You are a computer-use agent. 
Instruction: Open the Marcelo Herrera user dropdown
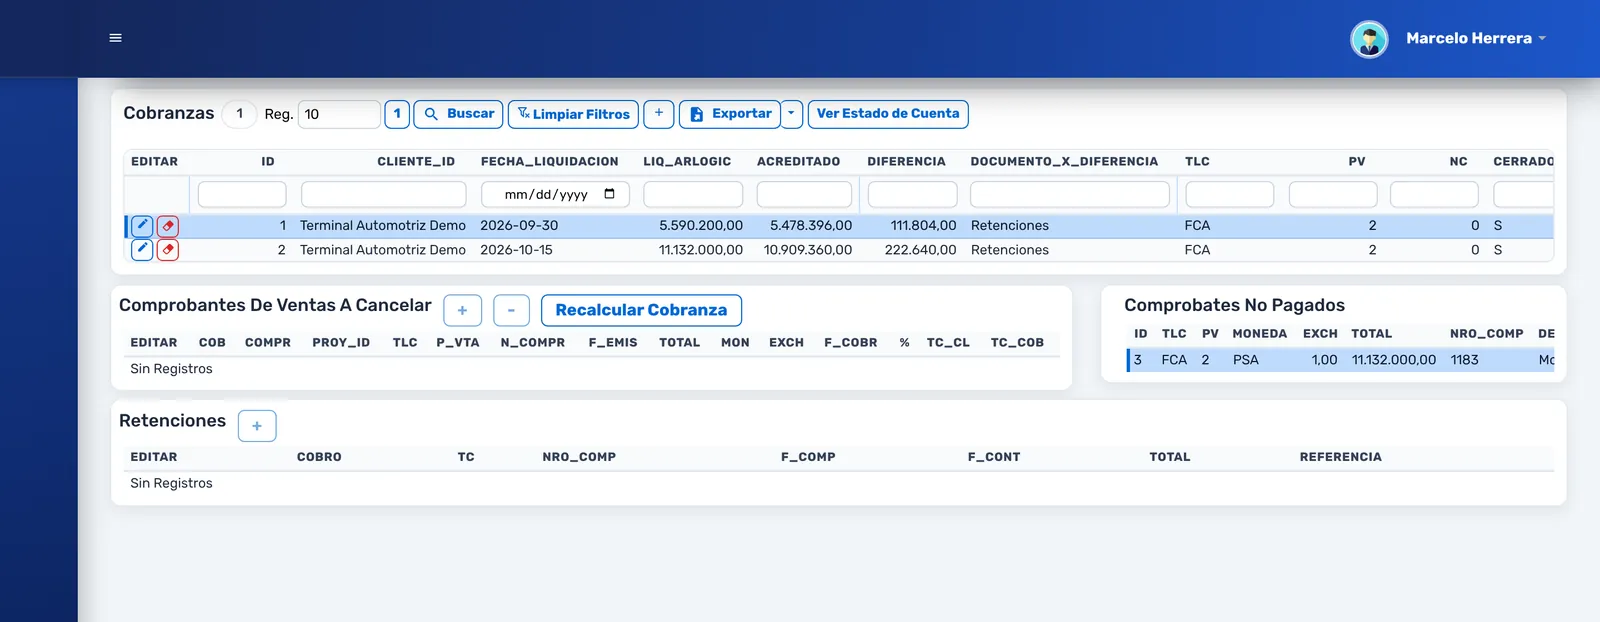(x=1476, y=38)
